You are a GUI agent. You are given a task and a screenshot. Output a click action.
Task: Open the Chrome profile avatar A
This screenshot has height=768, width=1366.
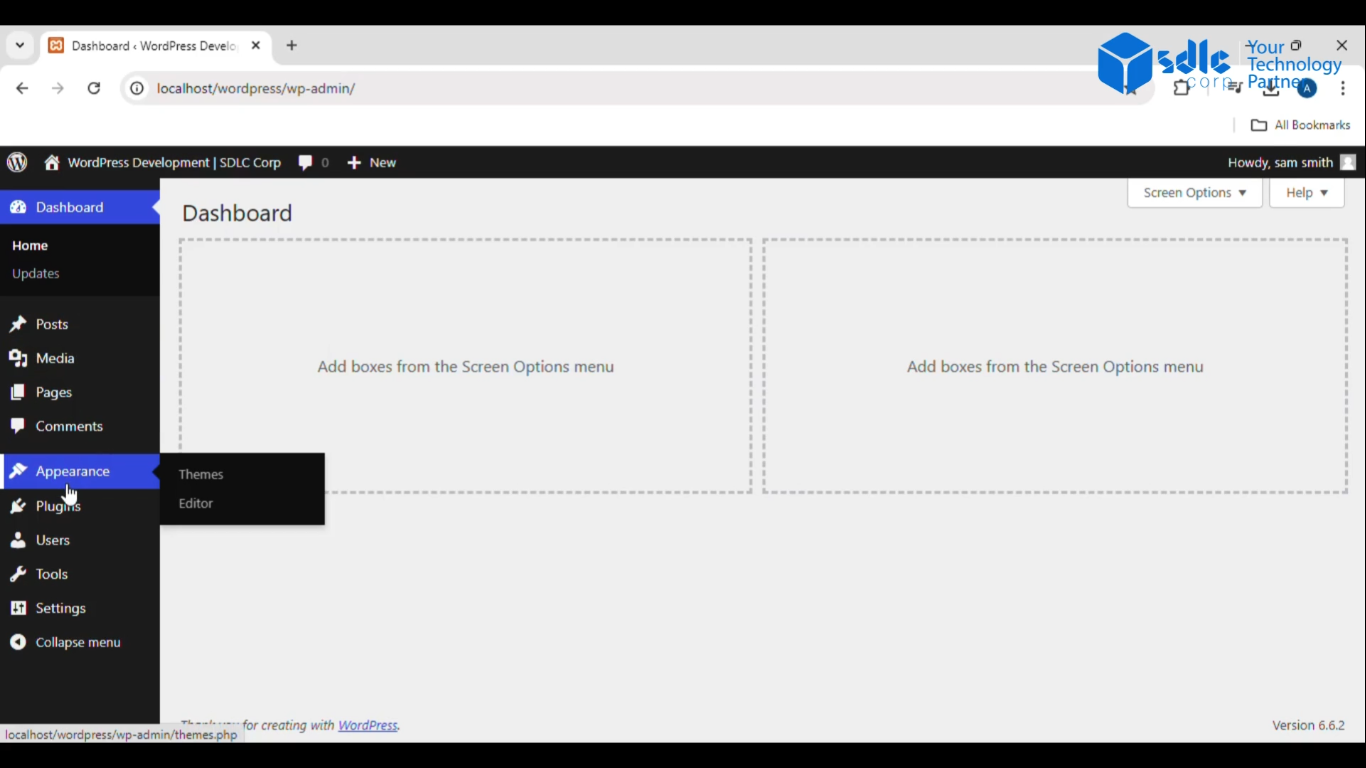pyautogui.click(x=1307, y=88)
